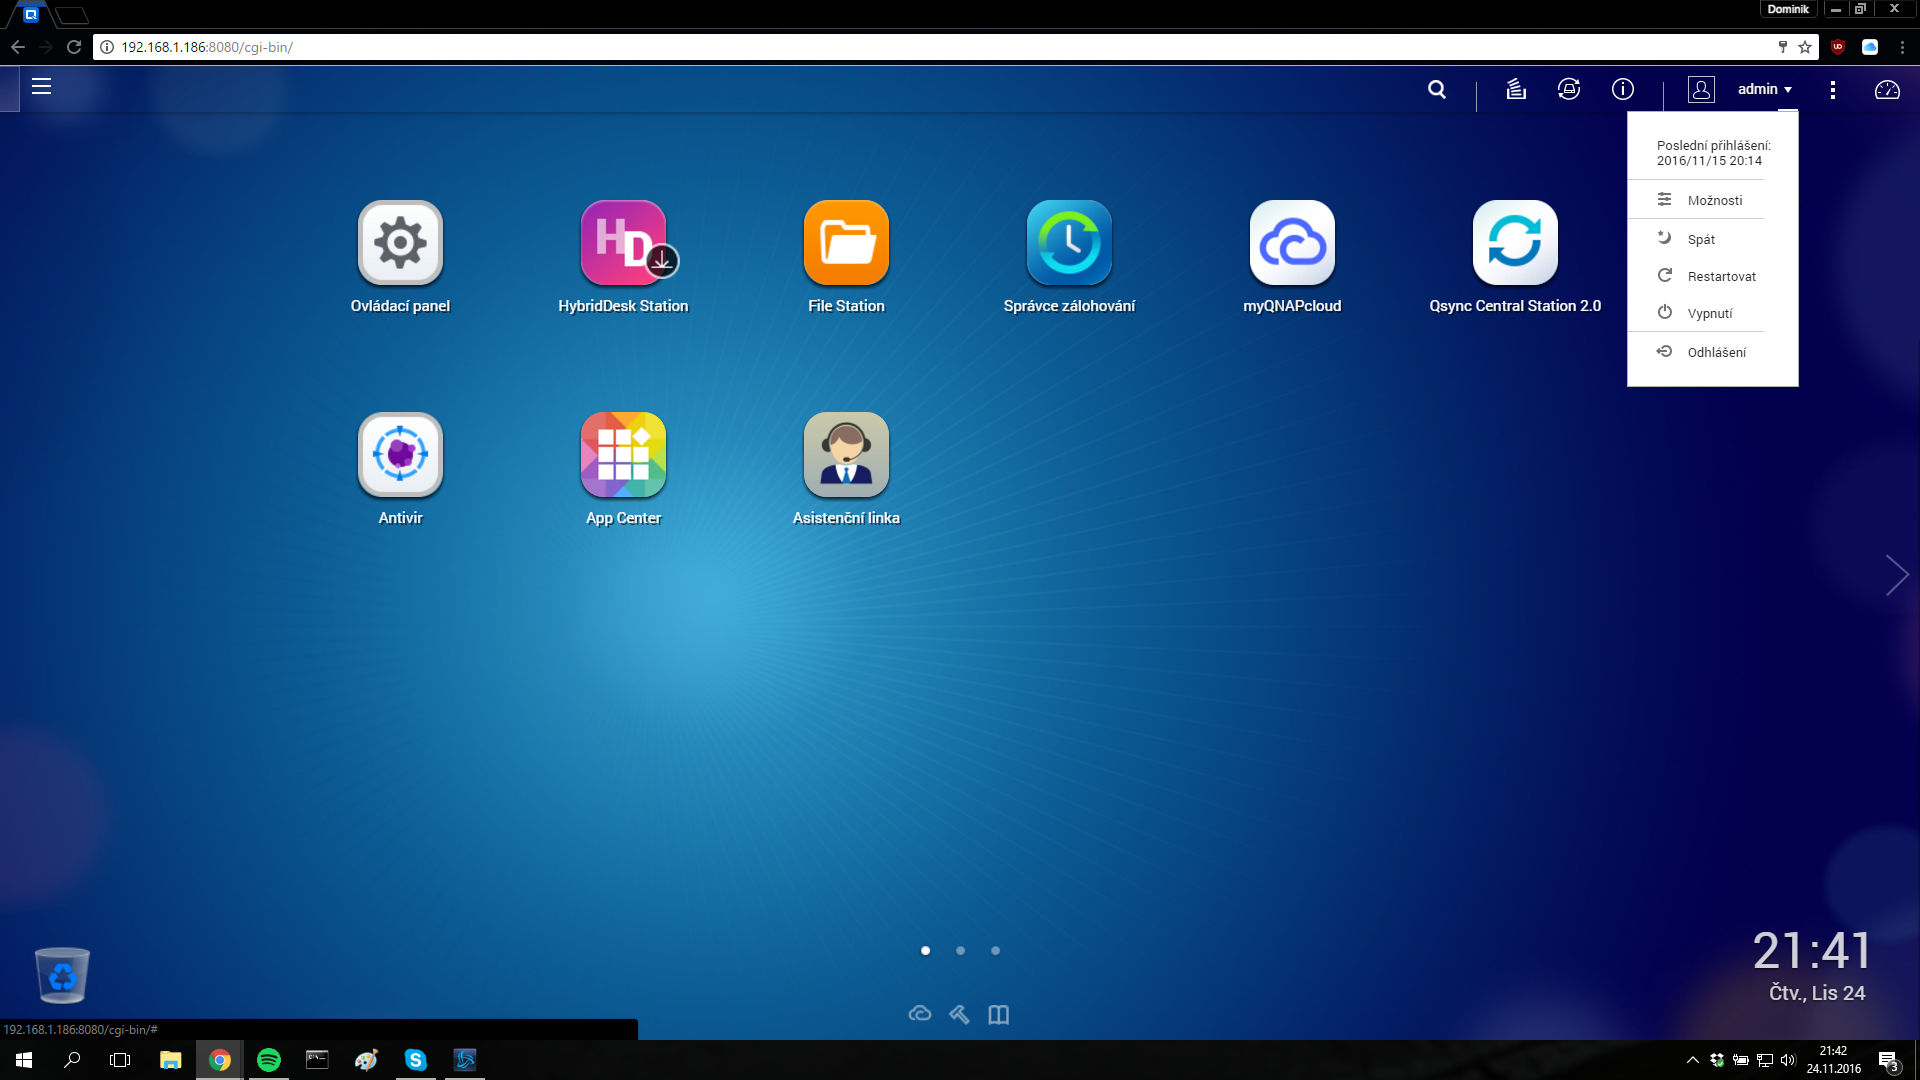Open the three-dot more options menu
Screen dimensions: 1920x1080
tap(1832, 90)
